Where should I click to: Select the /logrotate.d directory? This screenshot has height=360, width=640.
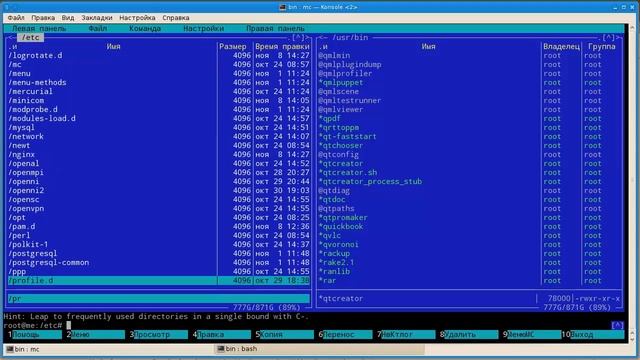coord(35,56)
